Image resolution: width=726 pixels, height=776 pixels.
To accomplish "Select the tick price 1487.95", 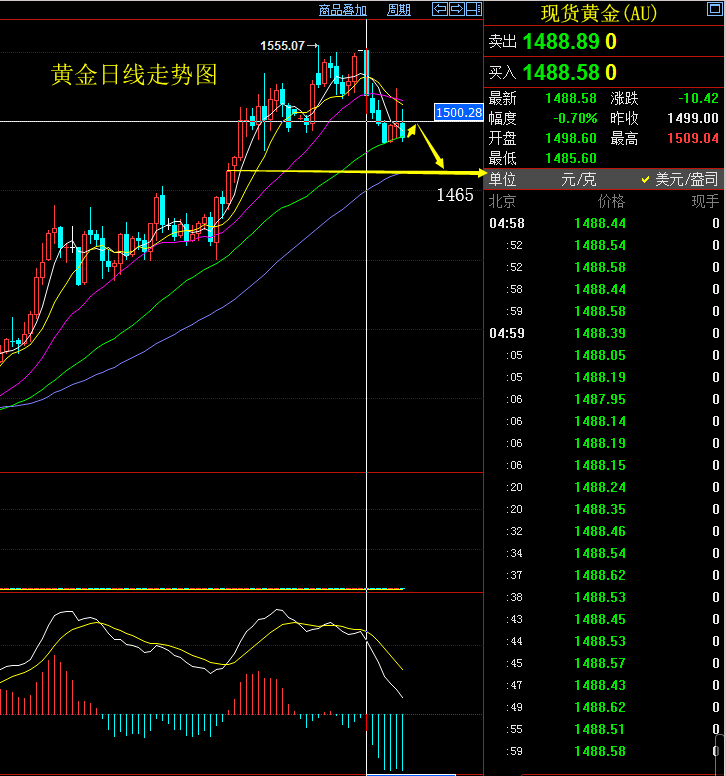I will point(600,399).
